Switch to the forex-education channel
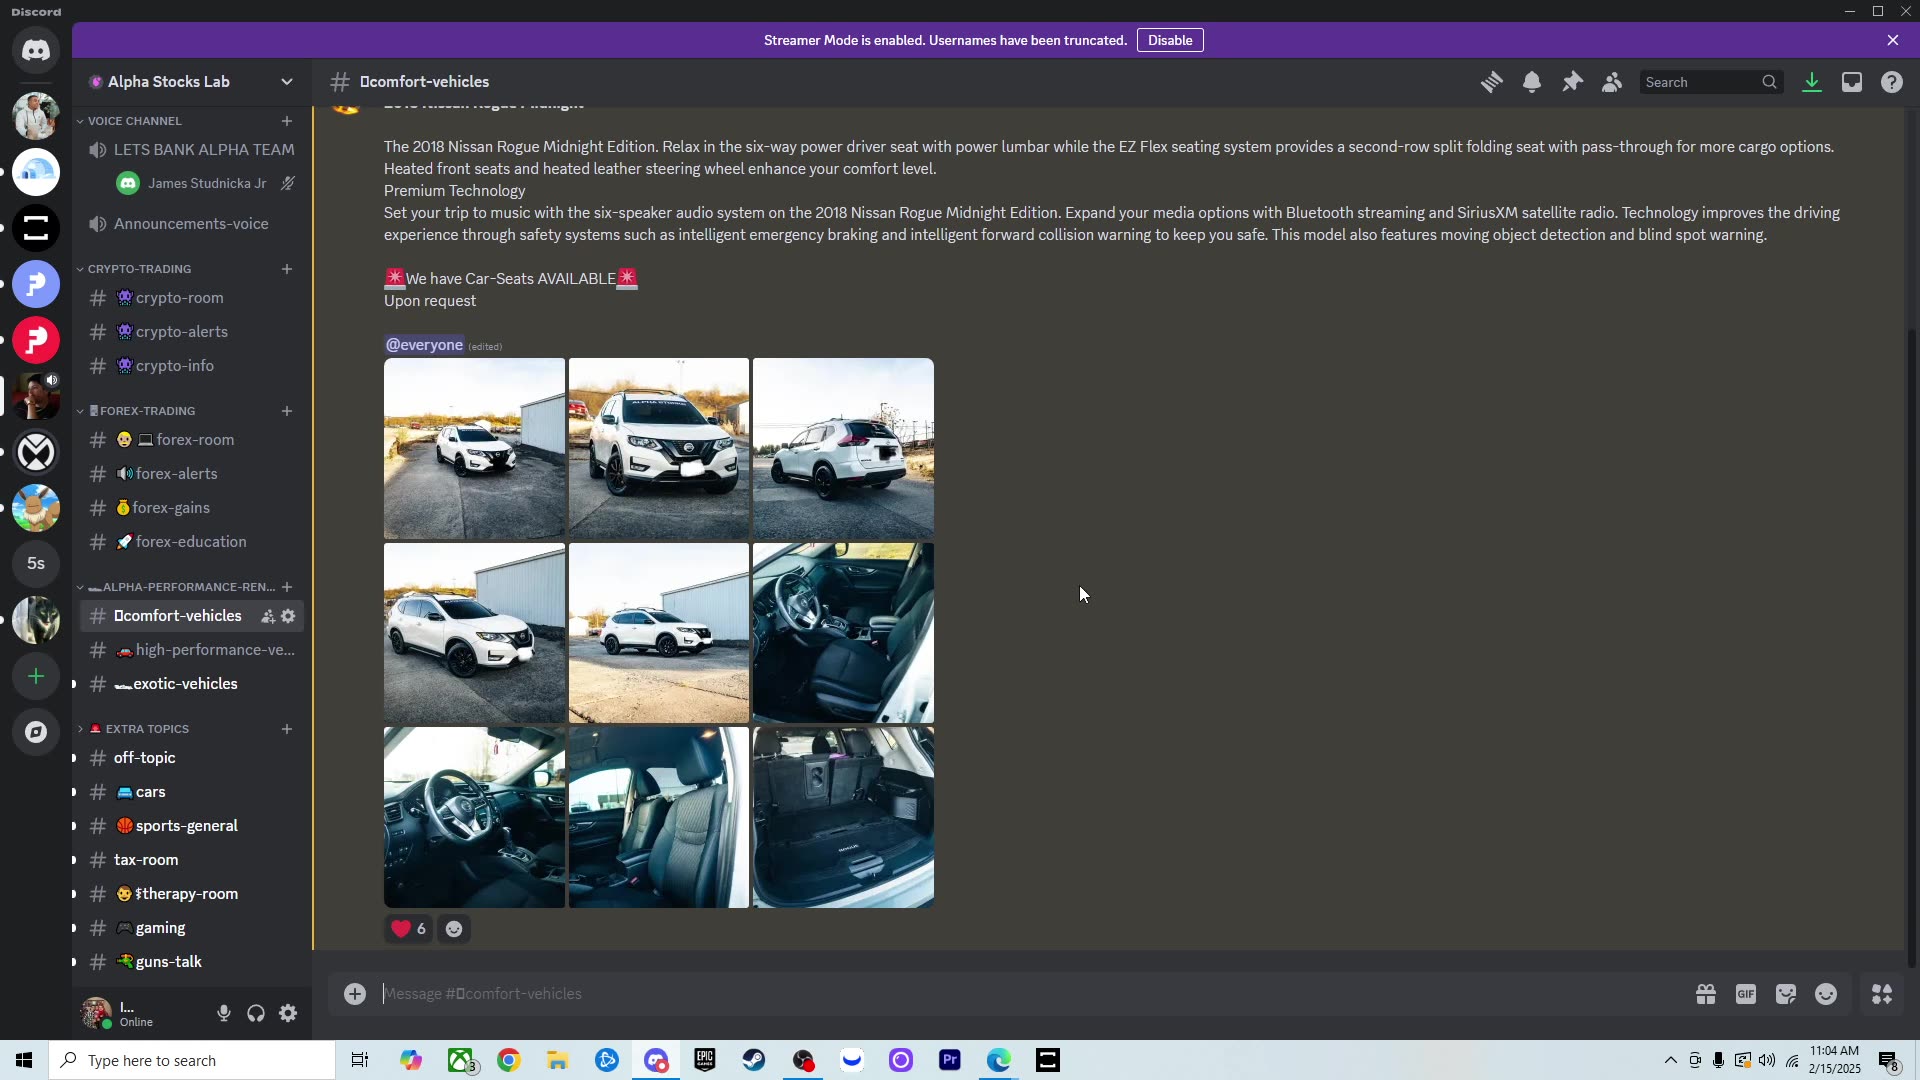This screenshot has height=1080, width=1920. pos(190,541)
